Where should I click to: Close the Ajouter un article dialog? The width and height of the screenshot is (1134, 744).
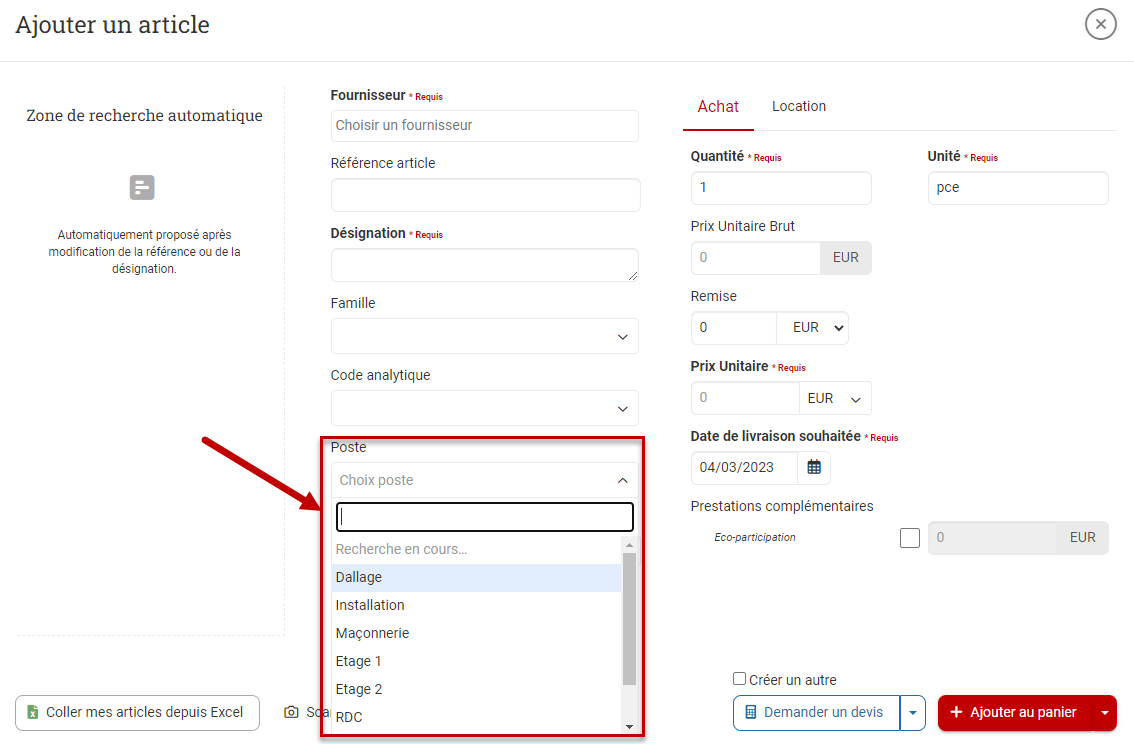(x=1100, y=24)
